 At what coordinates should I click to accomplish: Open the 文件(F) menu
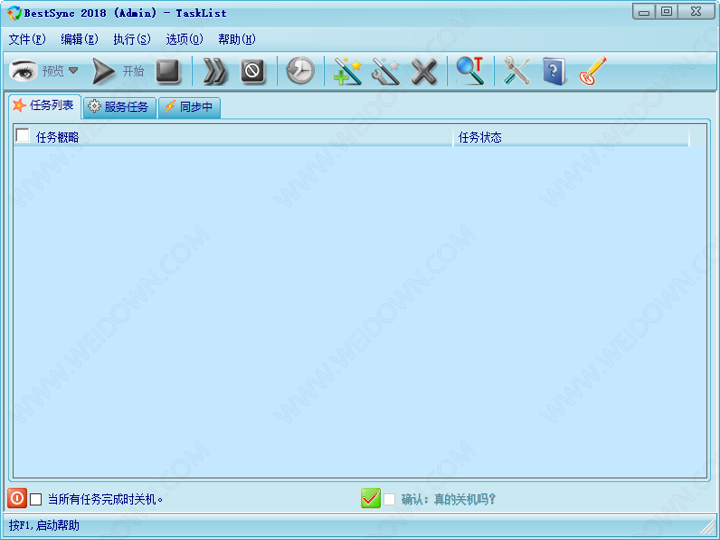tap(27, 39)
